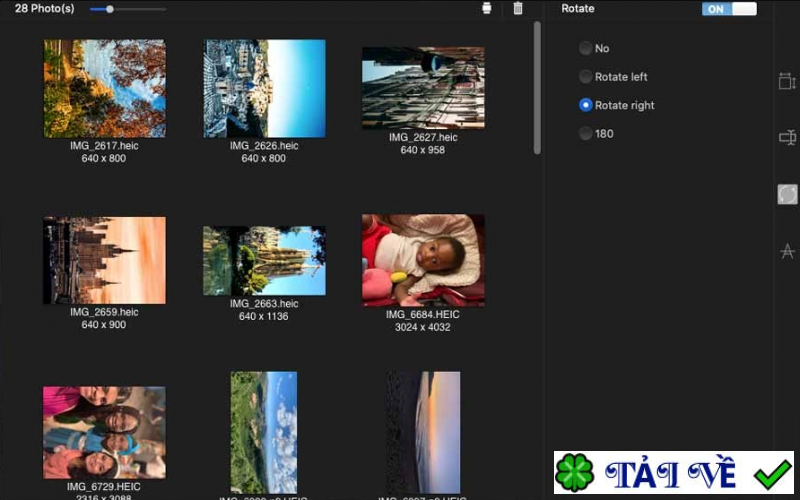800x500 pixels.
Task: Select the IMG_6684.HEIC baby photo
Action: click(423, 260)
